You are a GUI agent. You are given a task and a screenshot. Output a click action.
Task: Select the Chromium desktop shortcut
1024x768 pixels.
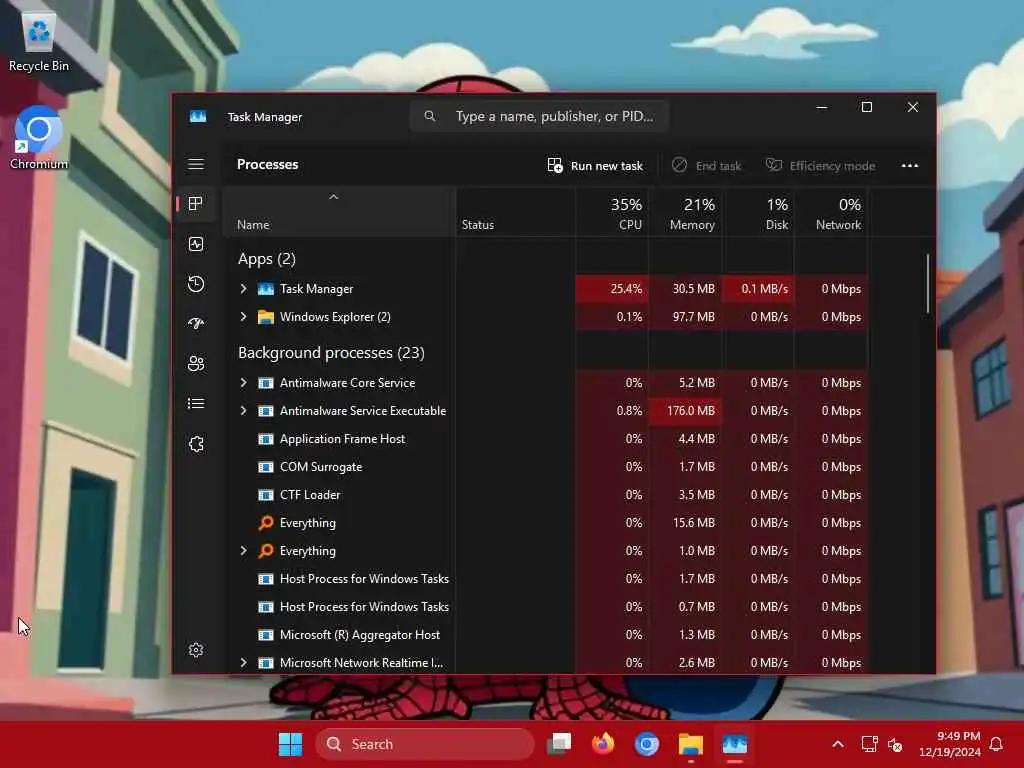point(39,138)
